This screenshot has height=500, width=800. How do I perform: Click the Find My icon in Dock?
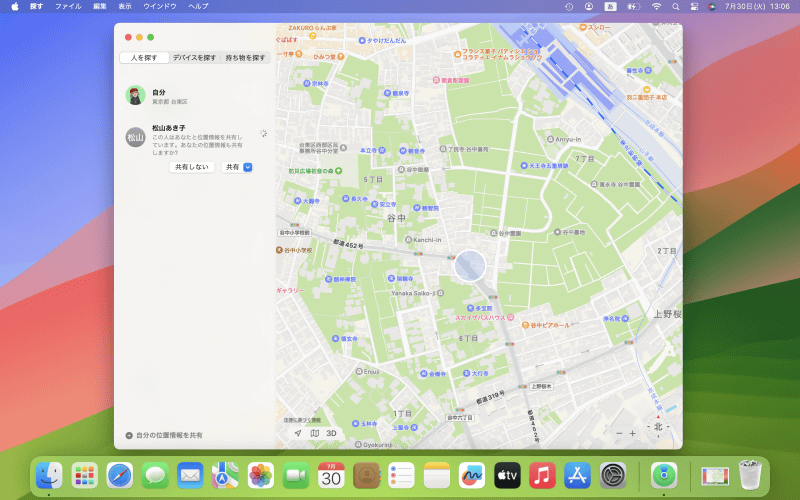(x=664, y=476)
